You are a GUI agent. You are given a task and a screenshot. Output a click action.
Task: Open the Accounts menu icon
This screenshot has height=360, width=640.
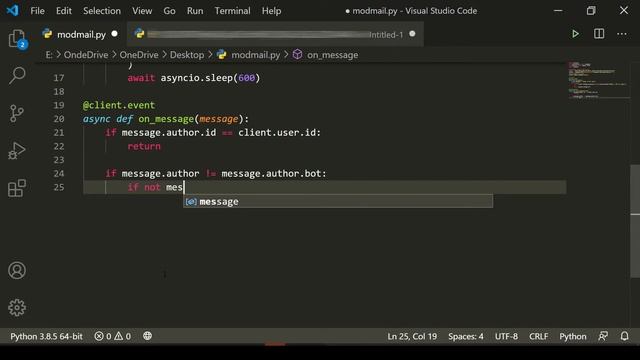point(17,270)
